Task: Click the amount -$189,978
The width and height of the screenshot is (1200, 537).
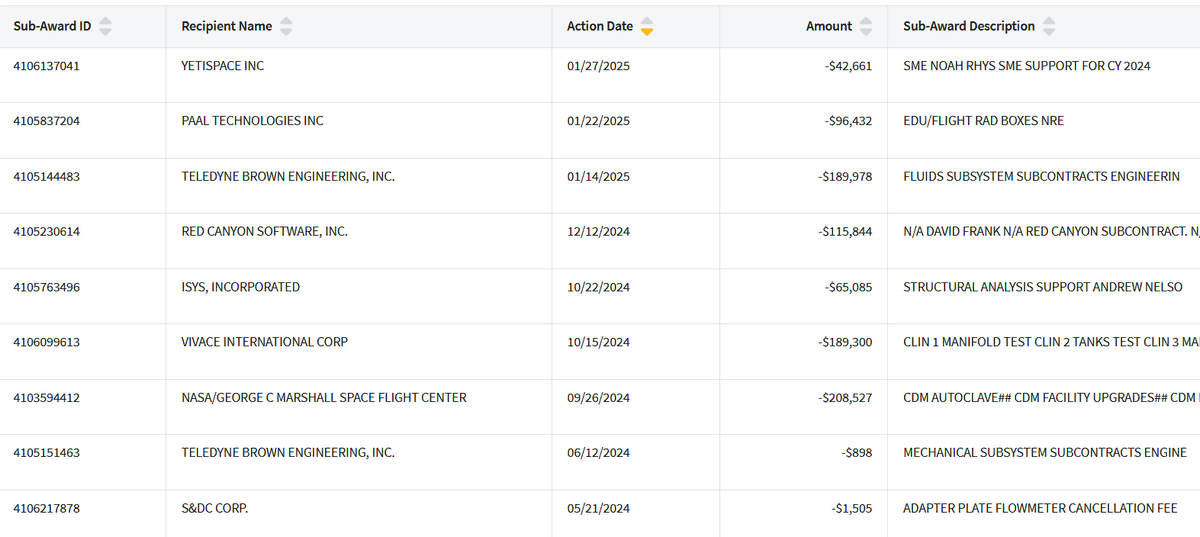Action: 846,176
